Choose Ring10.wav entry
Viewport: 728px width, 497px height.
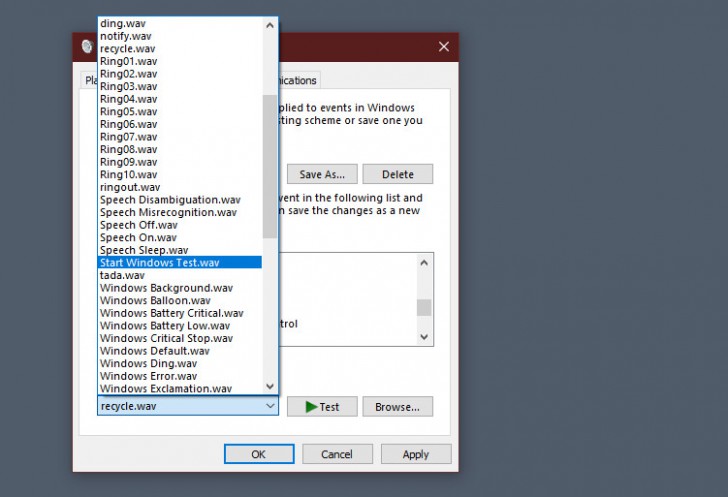pyautogui.click(x=180, y=174)
